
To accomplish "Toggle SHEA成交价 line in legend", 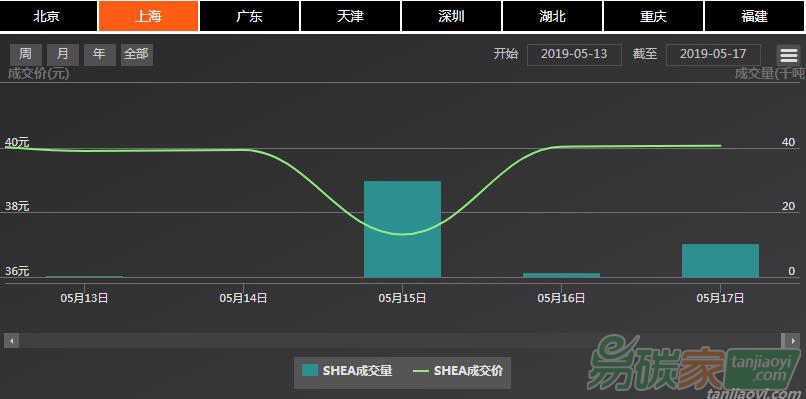I will tap(459, 371).
